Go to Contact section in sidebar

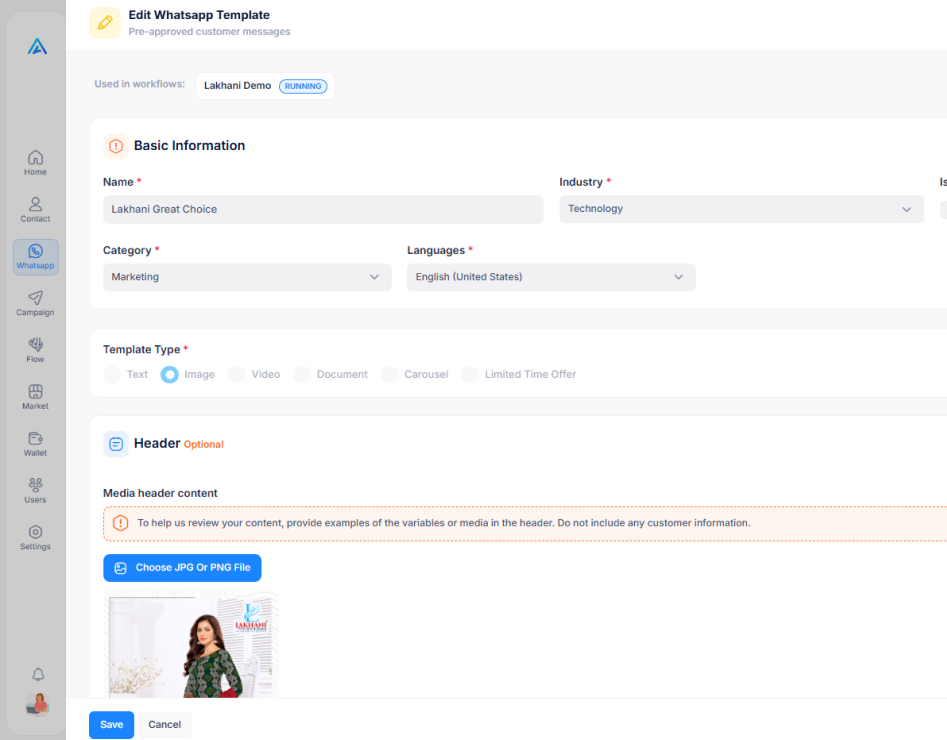click(35, 210)
